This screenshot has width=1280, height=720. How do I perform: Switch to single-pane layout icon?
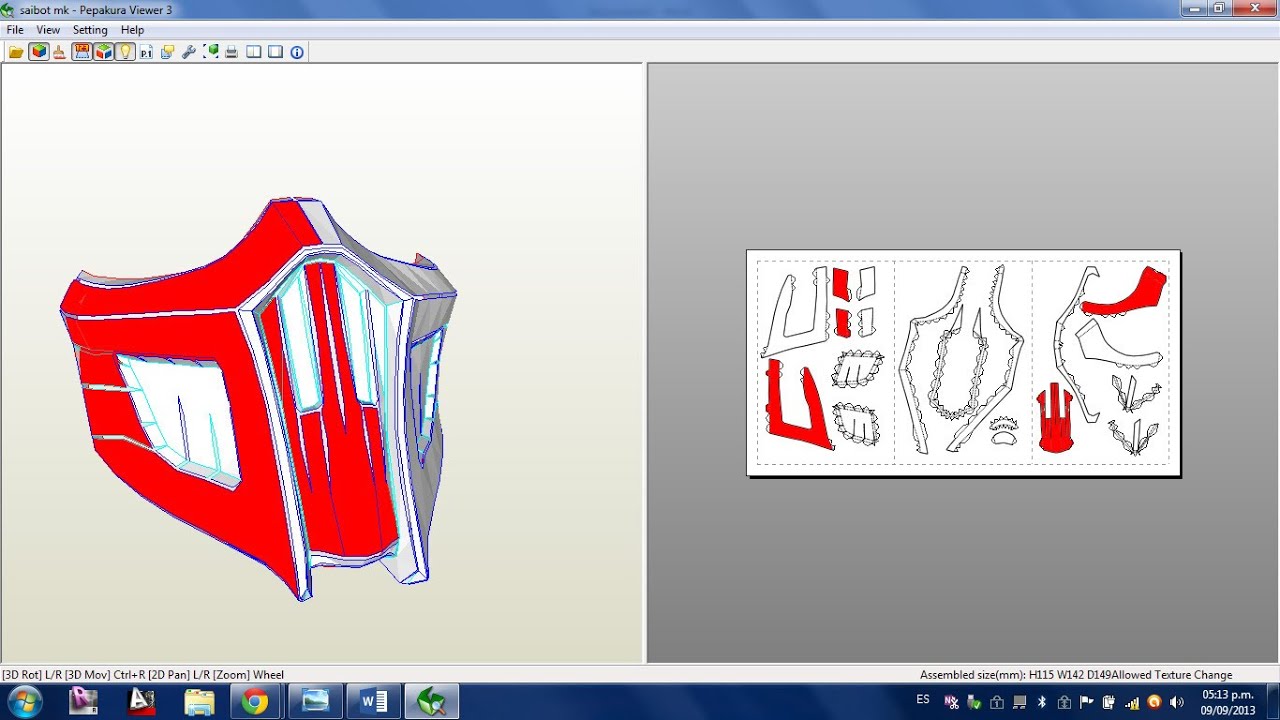tap(275, 52)
